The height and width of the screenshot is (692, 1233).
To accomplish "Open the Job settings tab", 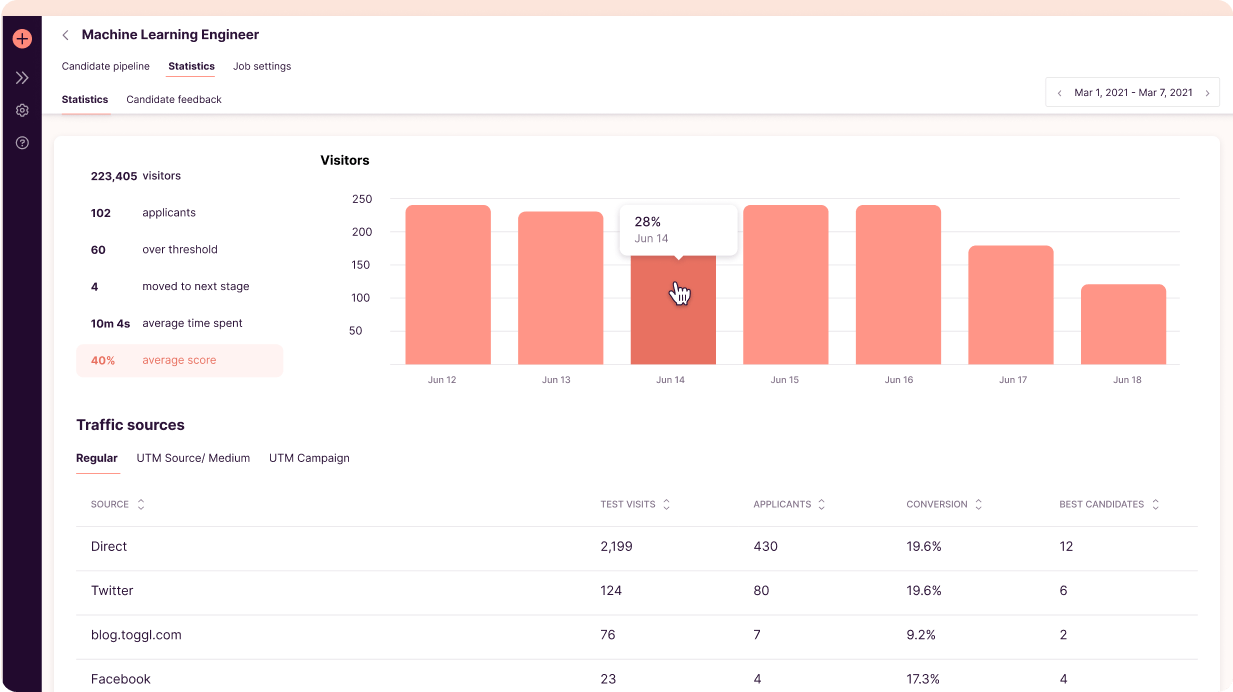I will pos(262,67).
